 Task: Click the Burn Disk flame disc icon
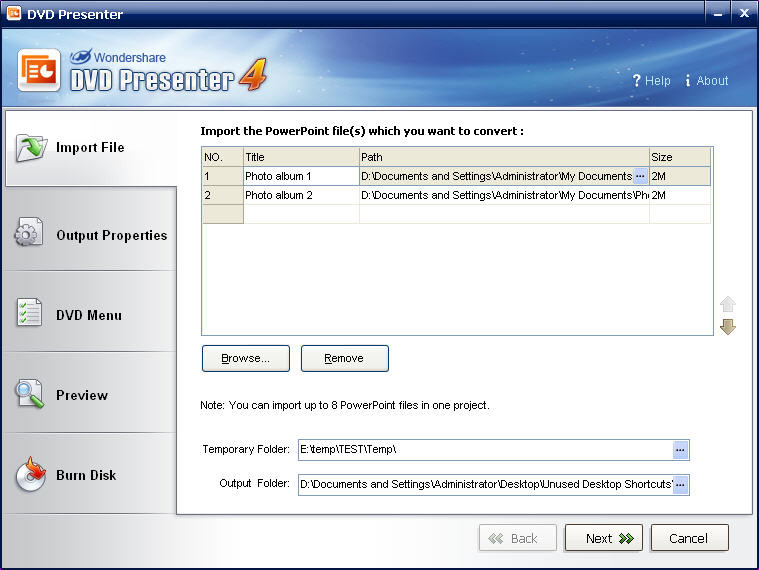tap(30, 474)
